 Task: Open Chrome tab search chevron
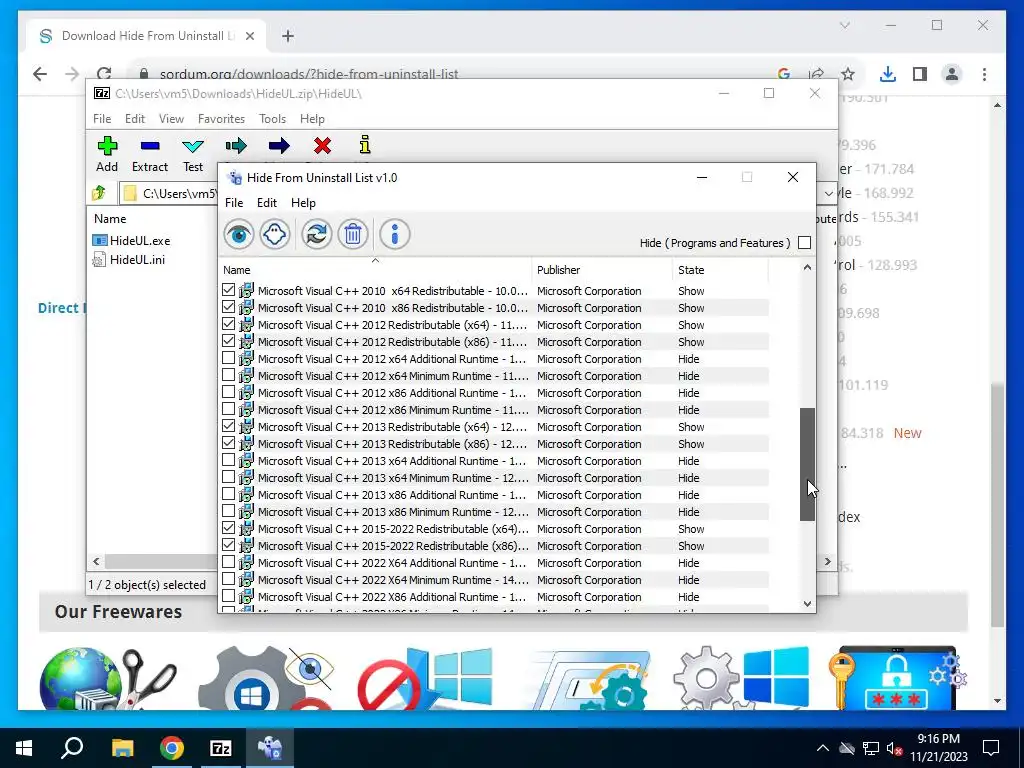tap(844, 25)
